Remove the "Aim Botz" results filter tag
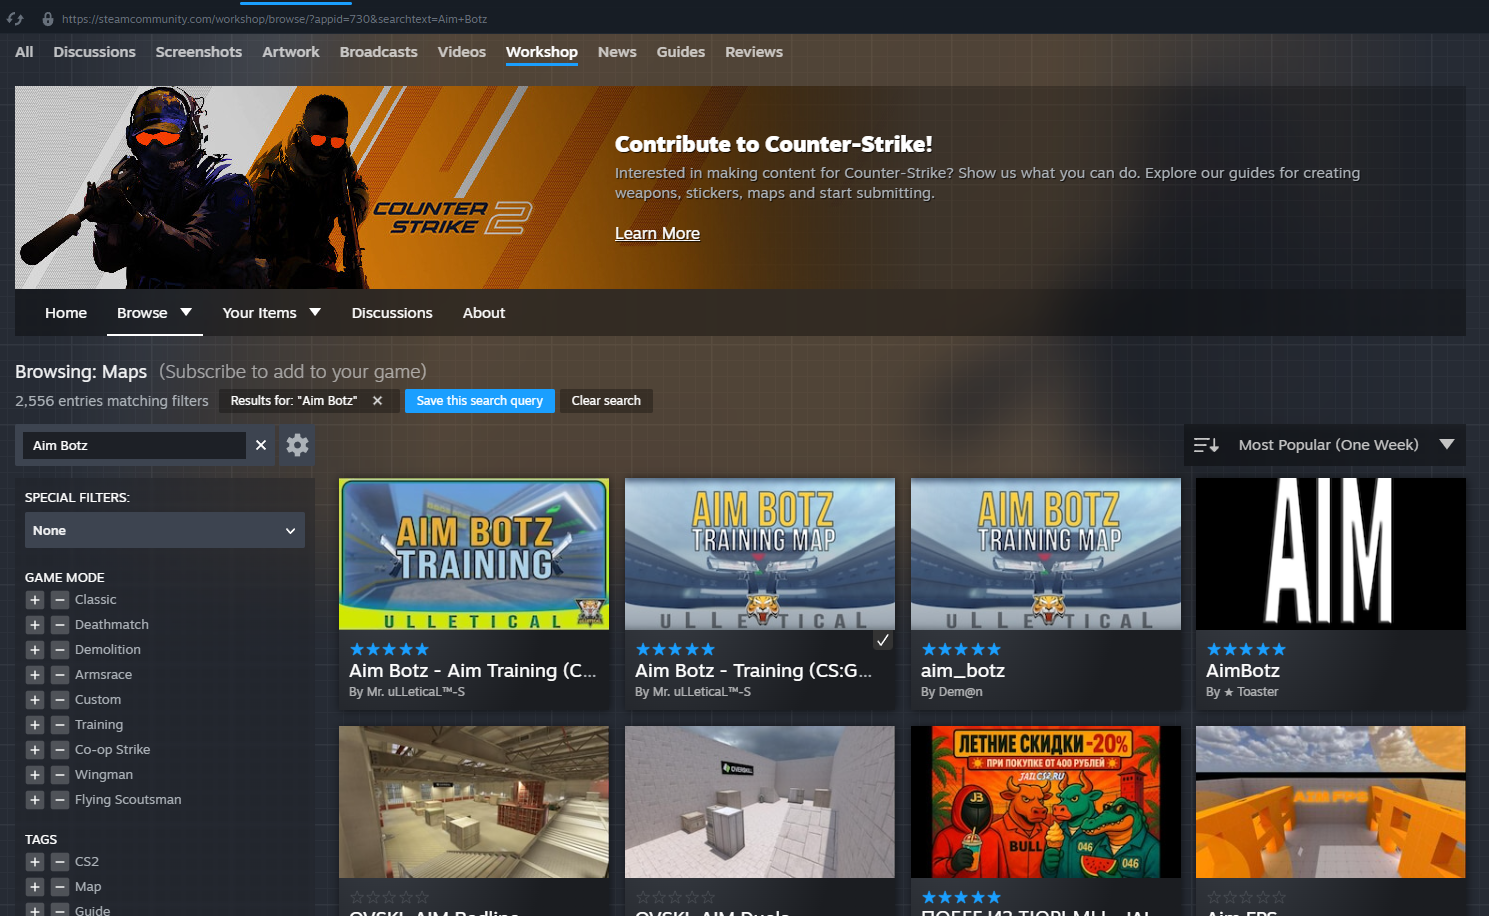 pyautogui.click(x=377, y=401)
